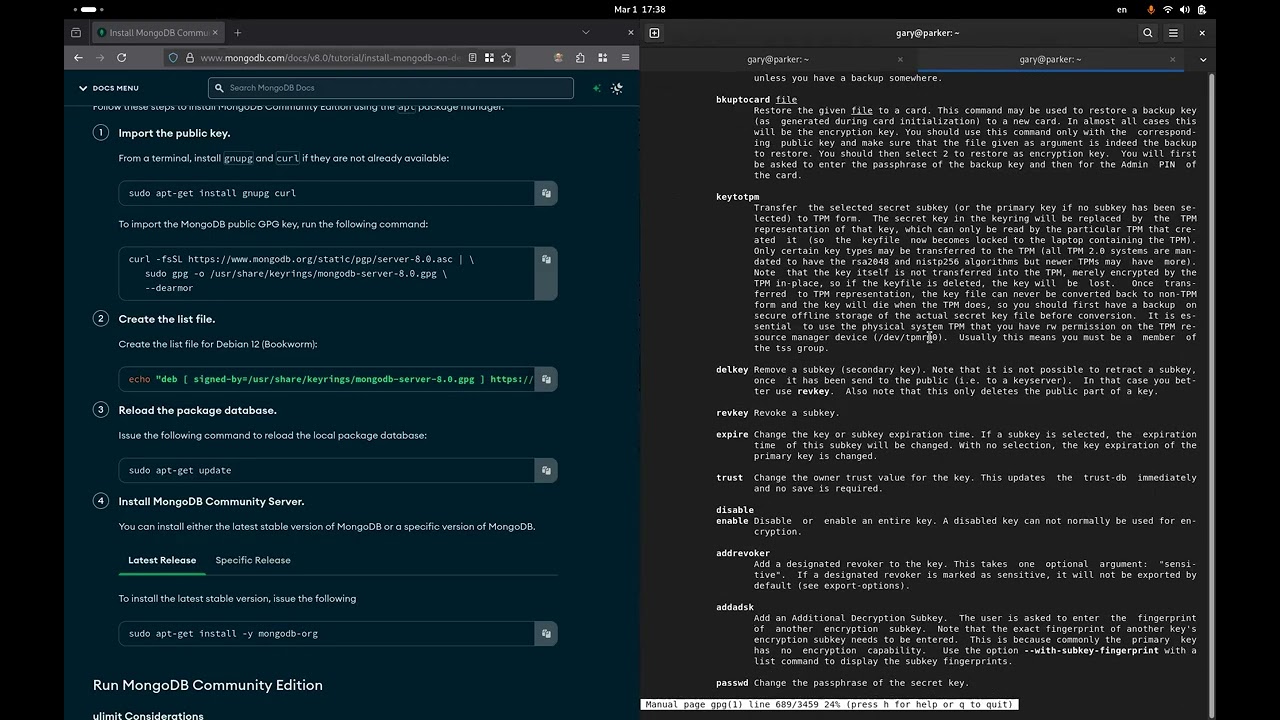This screenshot has width=1280, height=720.
Task: Click the manual page gpg(1) status line
Action: 829,705
